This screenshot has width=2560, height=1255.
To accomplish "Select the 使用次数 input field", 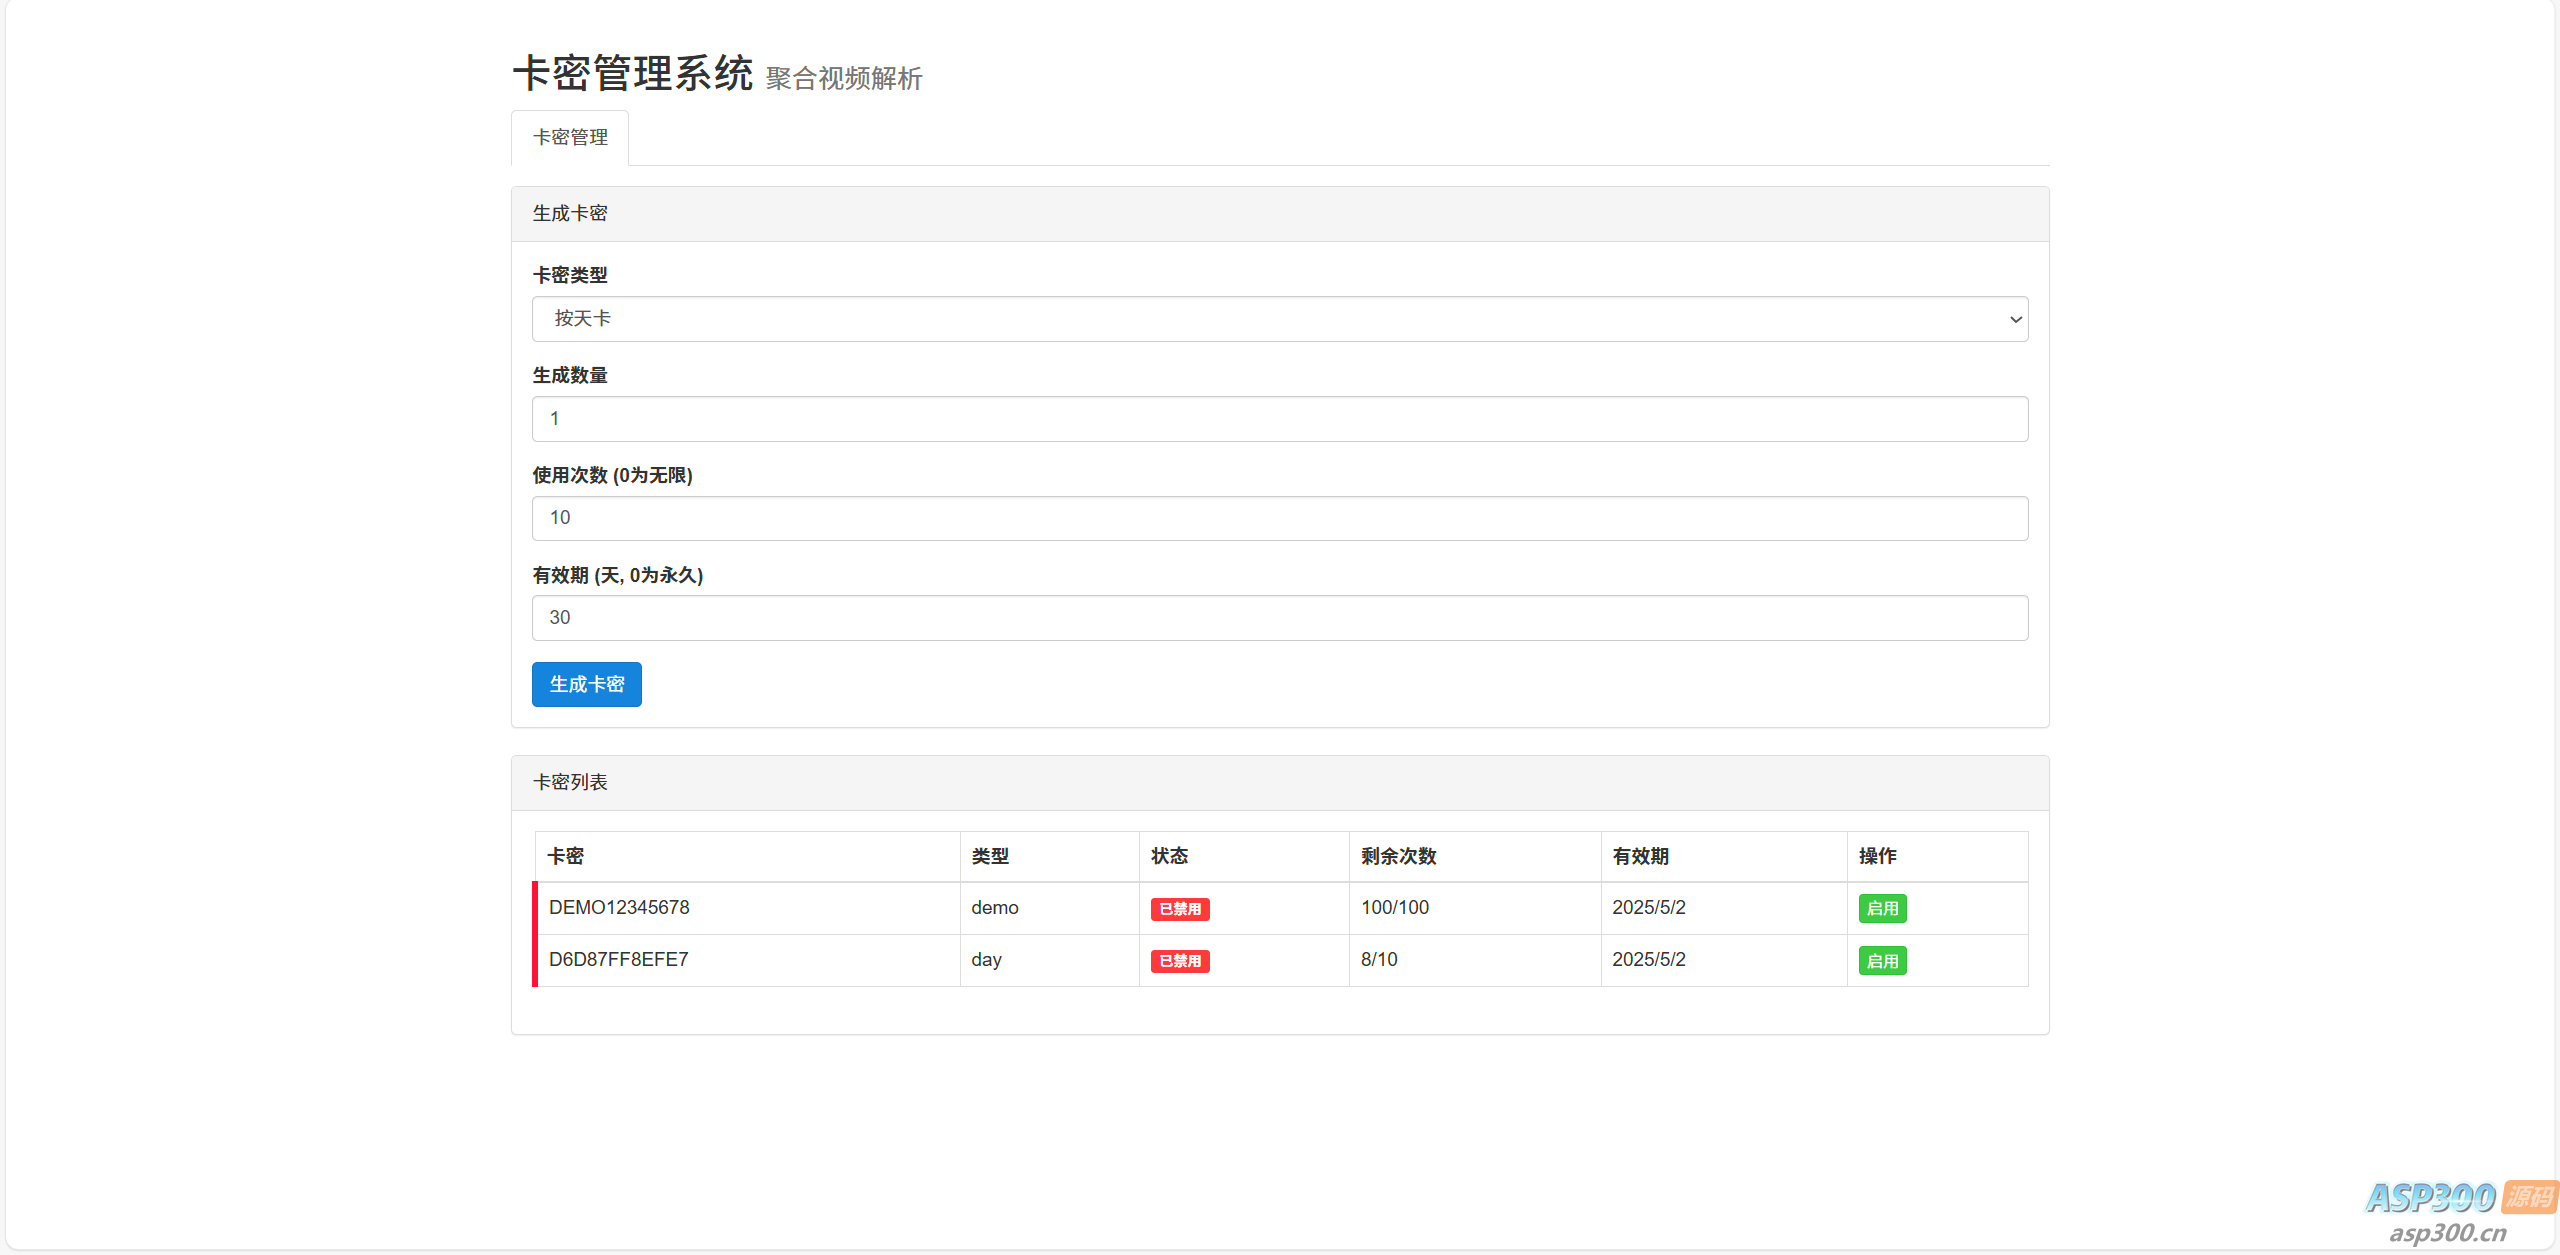I will 1278,518.
